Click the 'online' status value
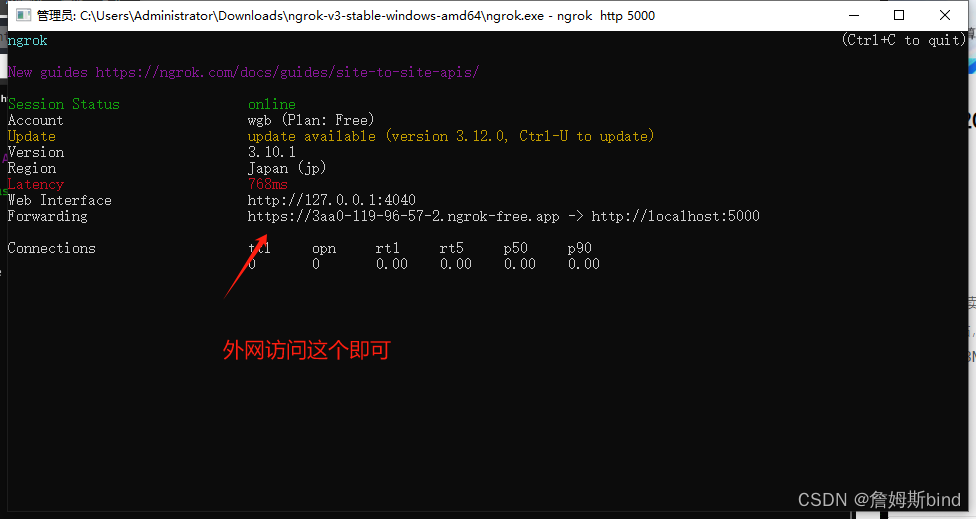This screenshot has height=519, width=976. [271, 104]
